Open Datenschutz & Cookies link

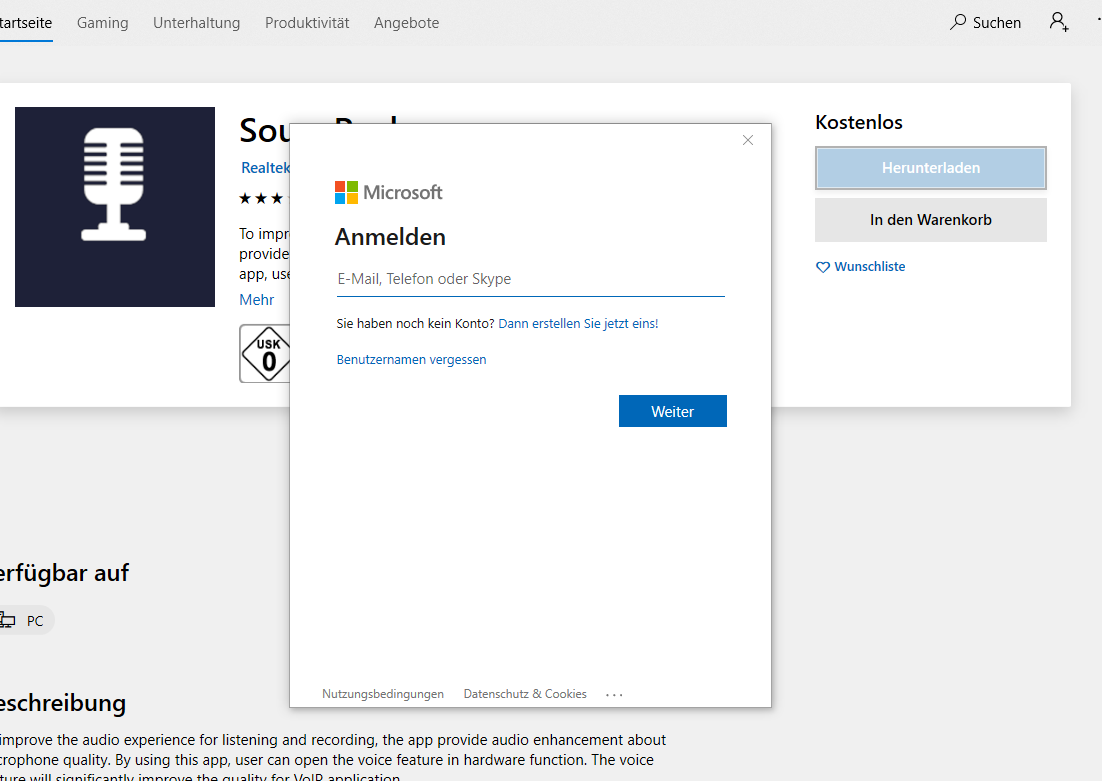pyautogui.click(x=525, y=694)
